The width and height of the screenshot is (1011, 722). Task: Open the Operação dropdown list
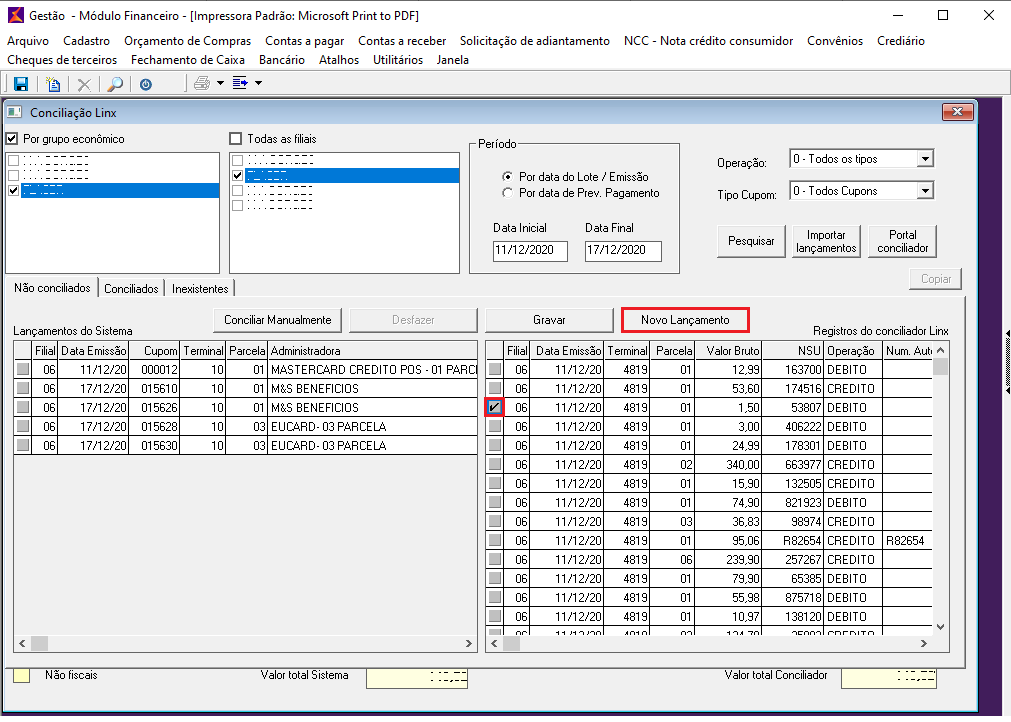click(925, 159)
